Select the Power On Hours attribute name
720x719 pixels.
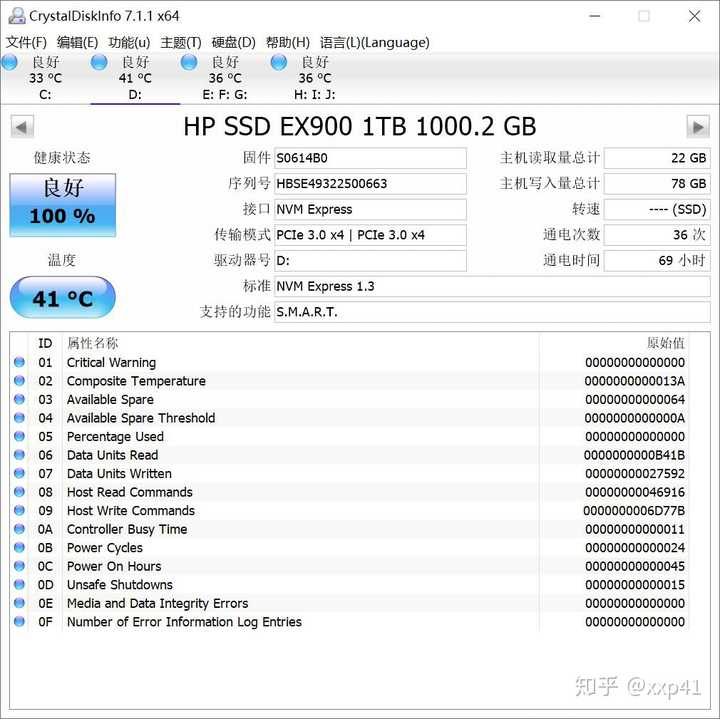114,566
